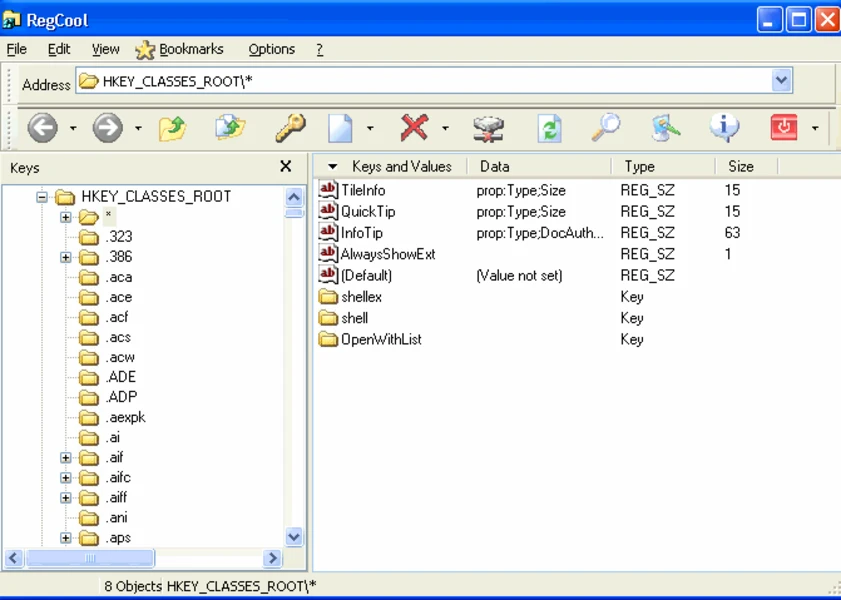This screenshot has width=841, height=600.
Task: Sort by the Type column header
Action: coord(640,167)
